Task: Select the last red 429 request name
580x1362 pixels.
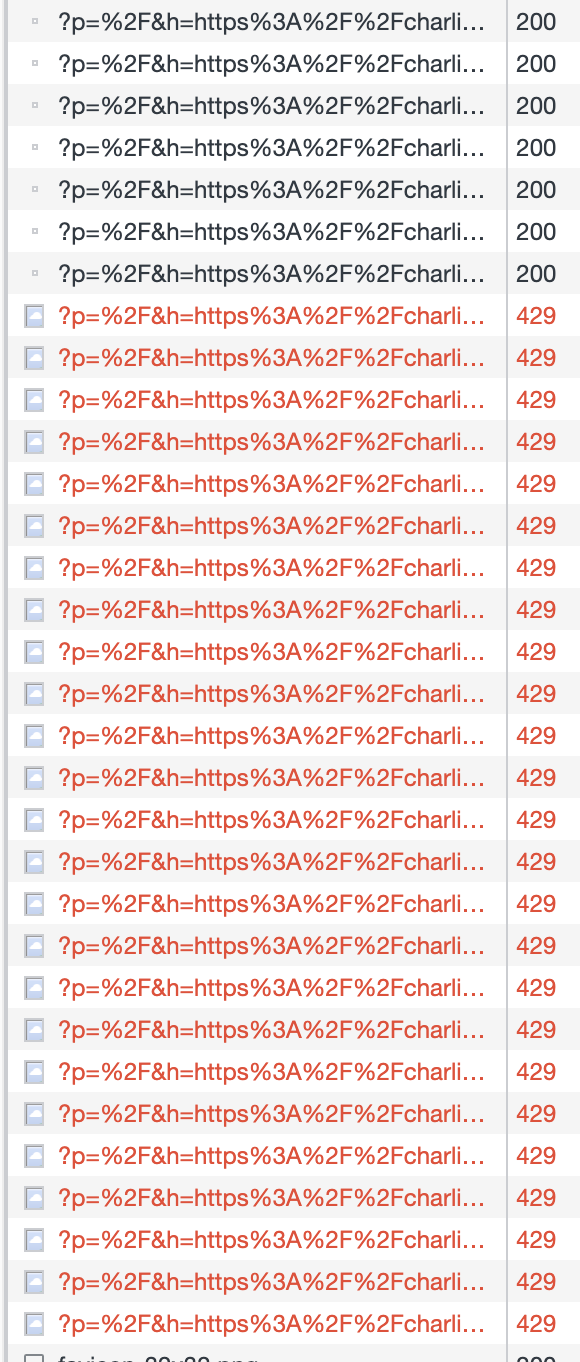Action: (x=271, y=1325)
